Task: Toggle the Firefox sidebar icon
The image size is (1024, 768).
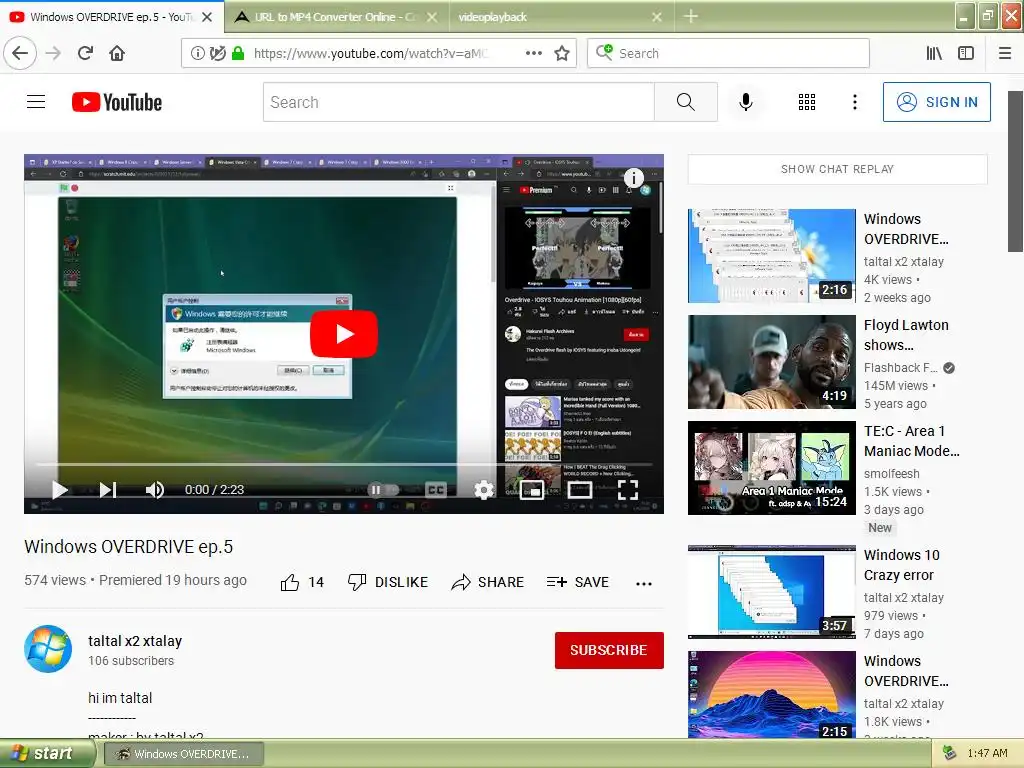Action: 966,53
